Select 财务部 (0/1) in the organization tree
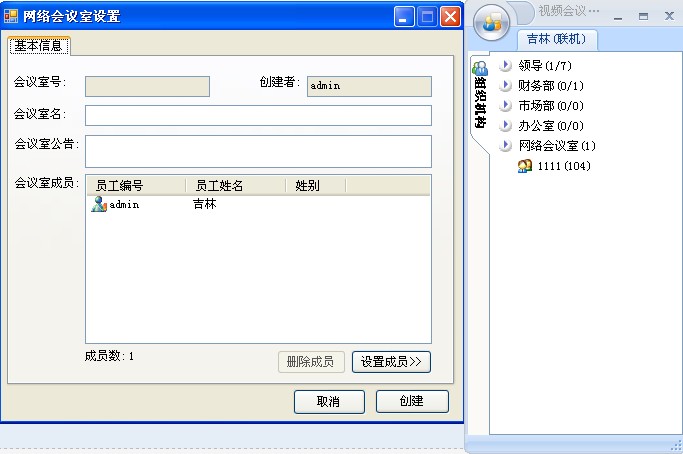The image size is (683, 454). click(x=551, y=85)
